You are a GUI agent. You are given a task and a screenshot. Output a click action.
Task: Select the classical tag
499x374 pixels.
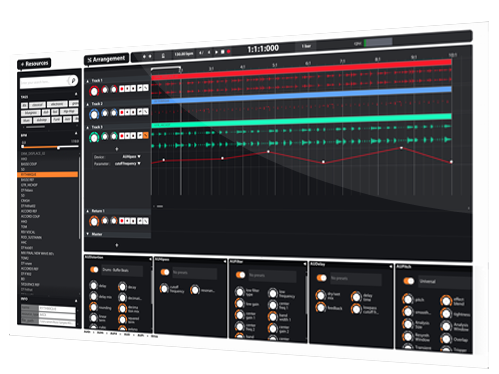coord(37,105)
